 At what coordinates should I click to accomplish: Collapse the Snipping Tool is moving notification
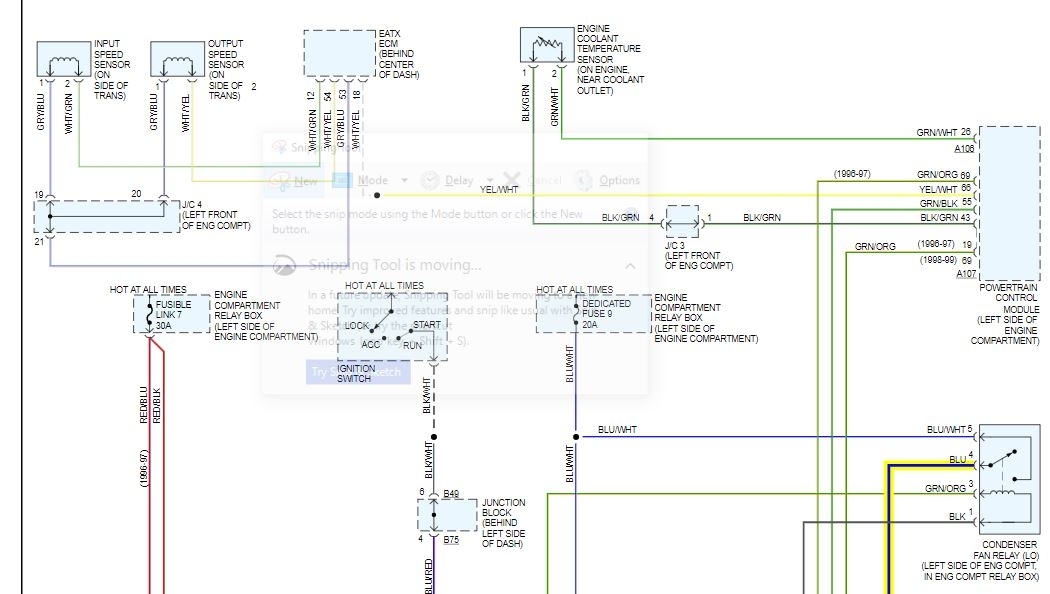pyautogui.click(x=629, y=265)
